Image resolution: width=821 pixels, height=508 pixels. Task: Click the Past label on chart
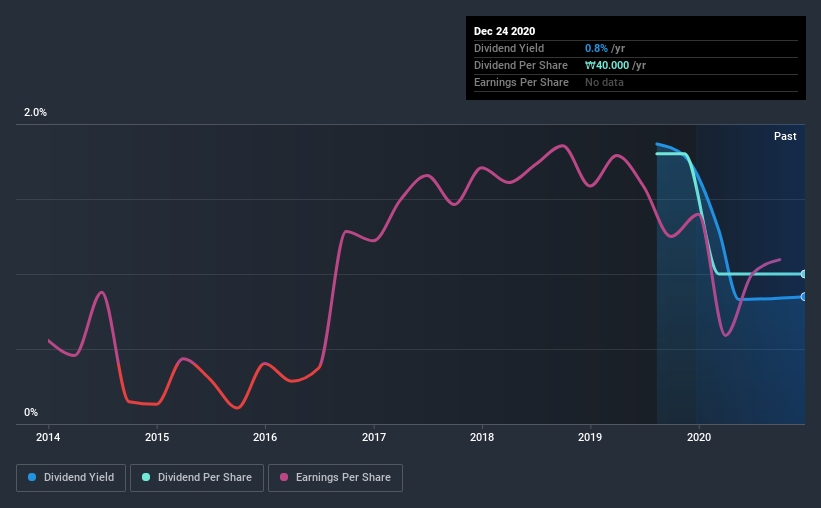click(x=785, y=136)
